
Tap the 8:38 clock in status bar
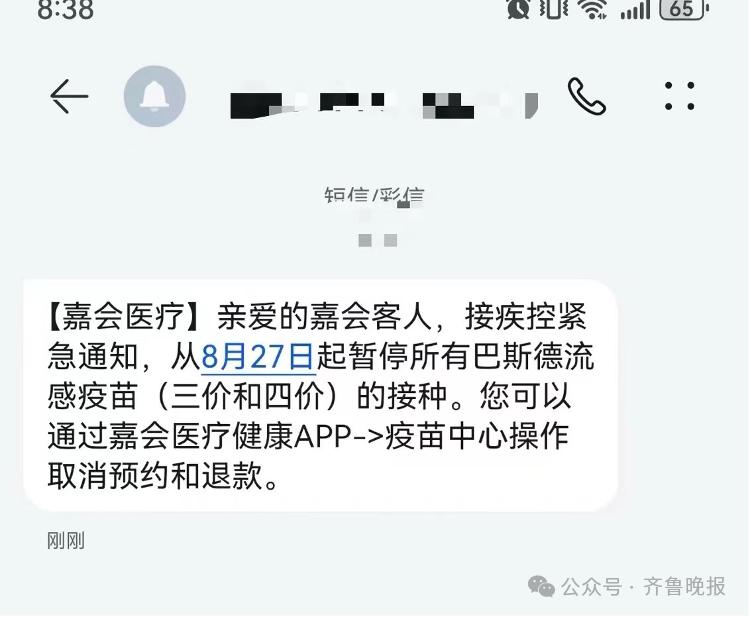pos(66,10)
